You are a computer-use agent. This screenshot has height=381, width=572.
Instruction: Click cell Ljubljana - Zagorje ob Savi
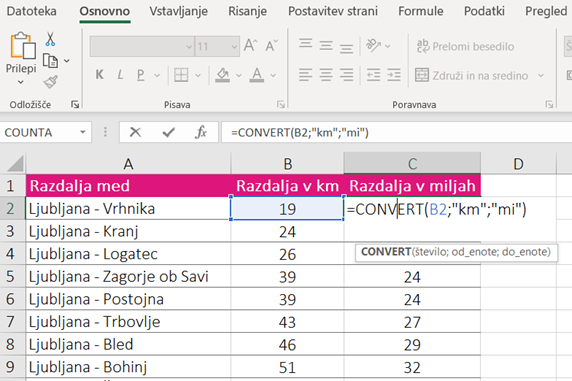pos(128,277)
